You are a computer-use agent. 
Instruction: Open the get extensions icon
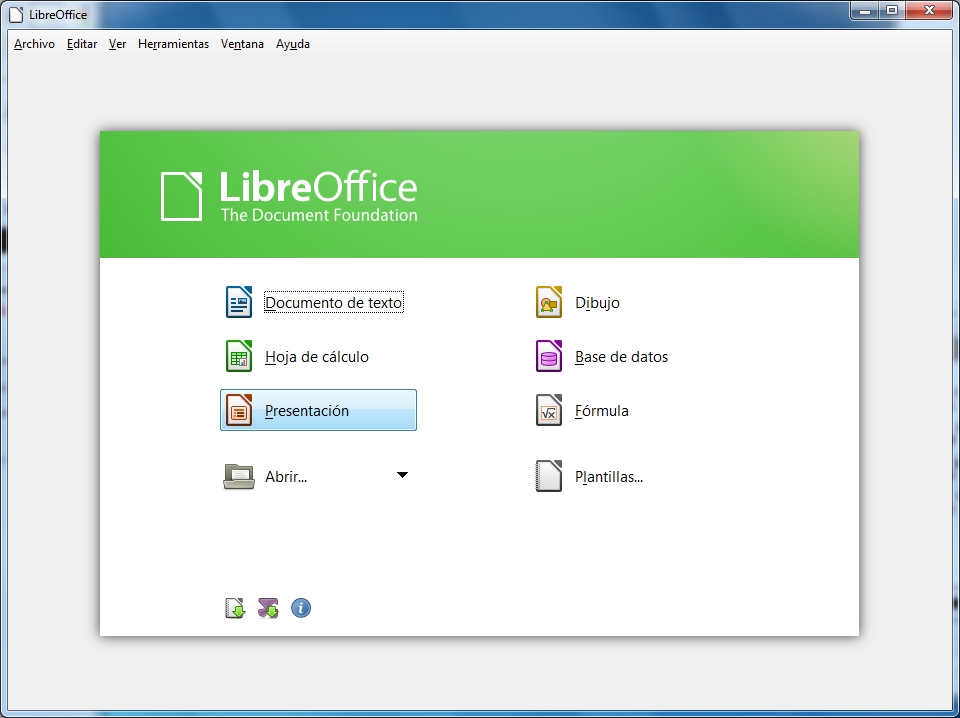click(x=267, y=607)
